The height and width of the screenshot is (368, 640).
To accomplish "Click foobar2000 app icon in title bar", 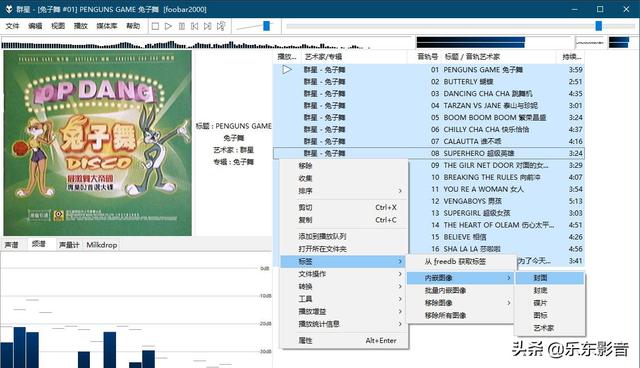I will [x=9, y=9].
